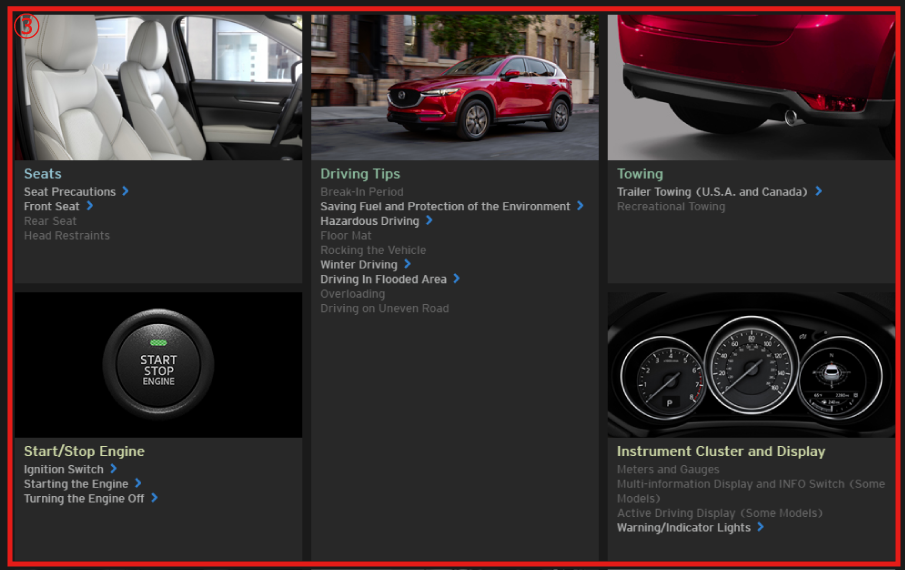The height and width of the screenshot is (570, 905).
Task: Select the Towing section heading
Action: click(x=640, y=174)
